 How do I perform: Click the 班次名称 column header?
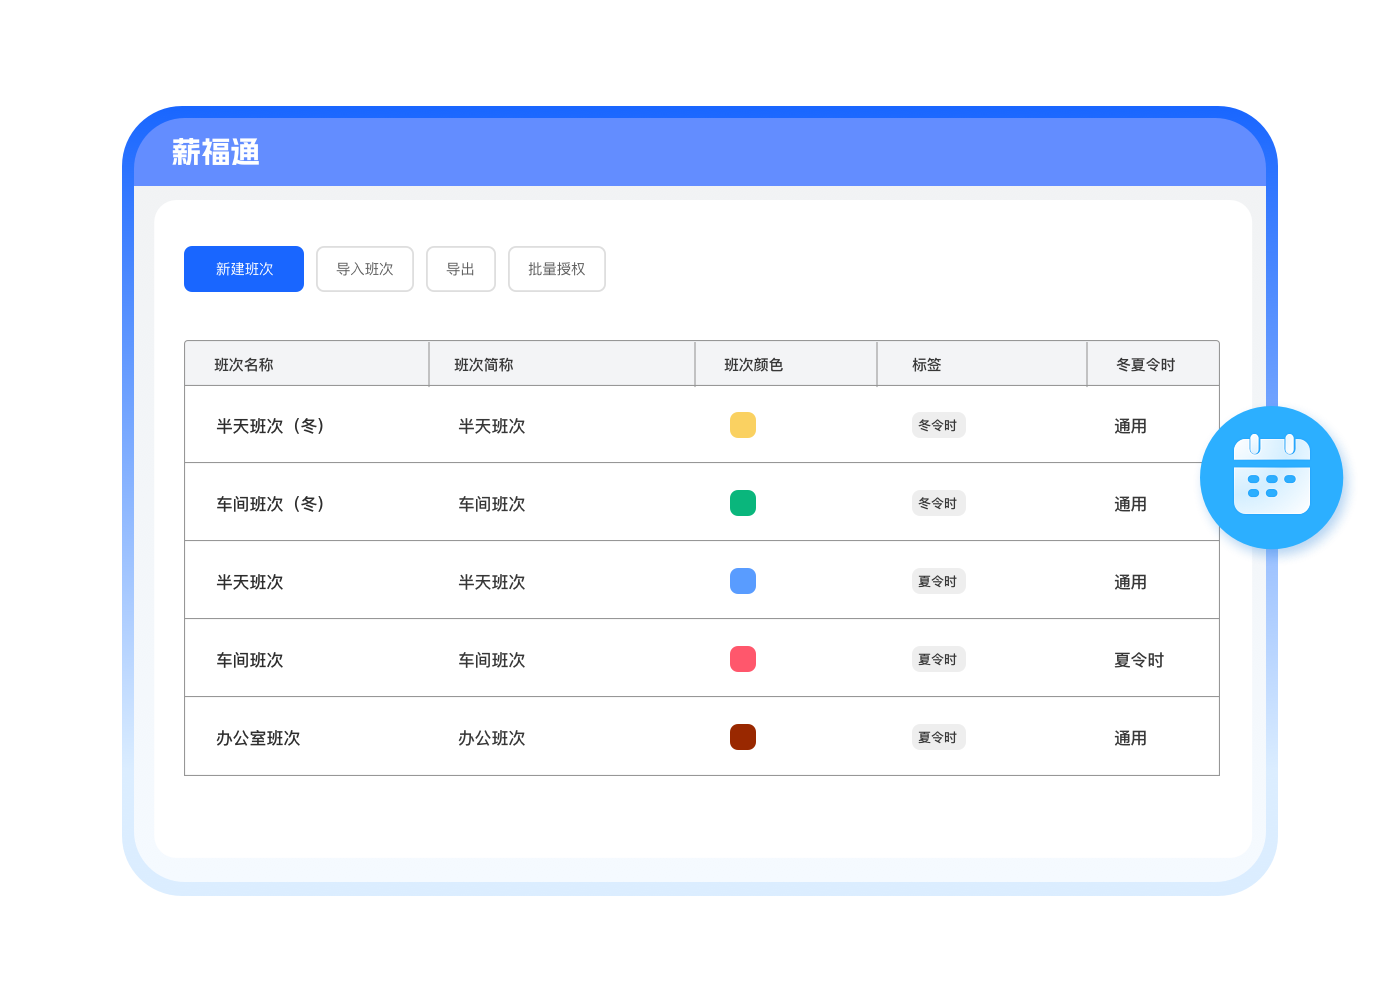pyautogui.click(x=244, y=365)
